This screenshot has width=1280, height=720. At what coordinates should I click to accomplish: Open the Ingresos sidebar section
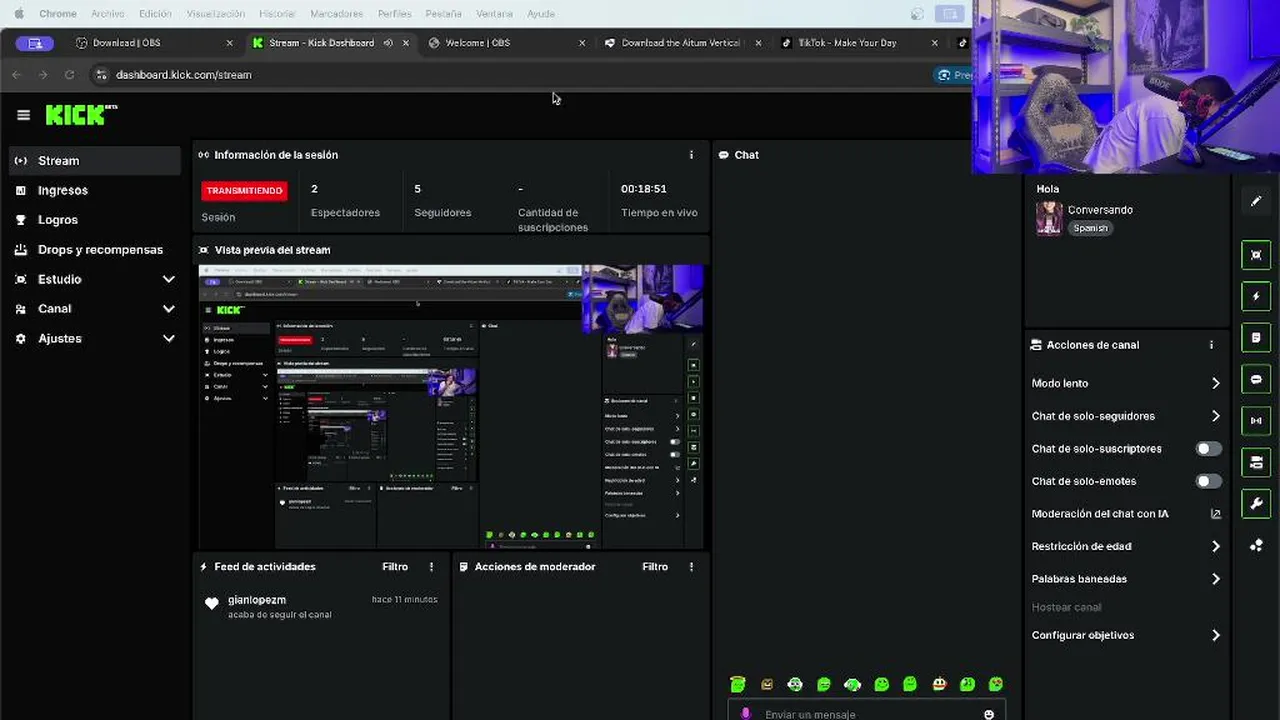click(x=95, y=190)
